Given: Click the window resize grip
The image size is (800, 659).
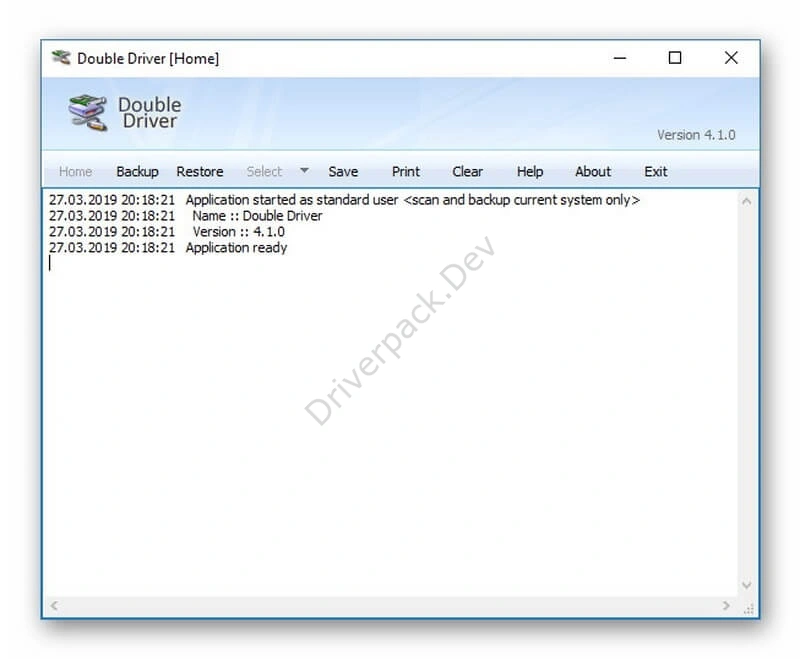Looking at the screenshot, I should pyautogui.click(x=748, y=609).
